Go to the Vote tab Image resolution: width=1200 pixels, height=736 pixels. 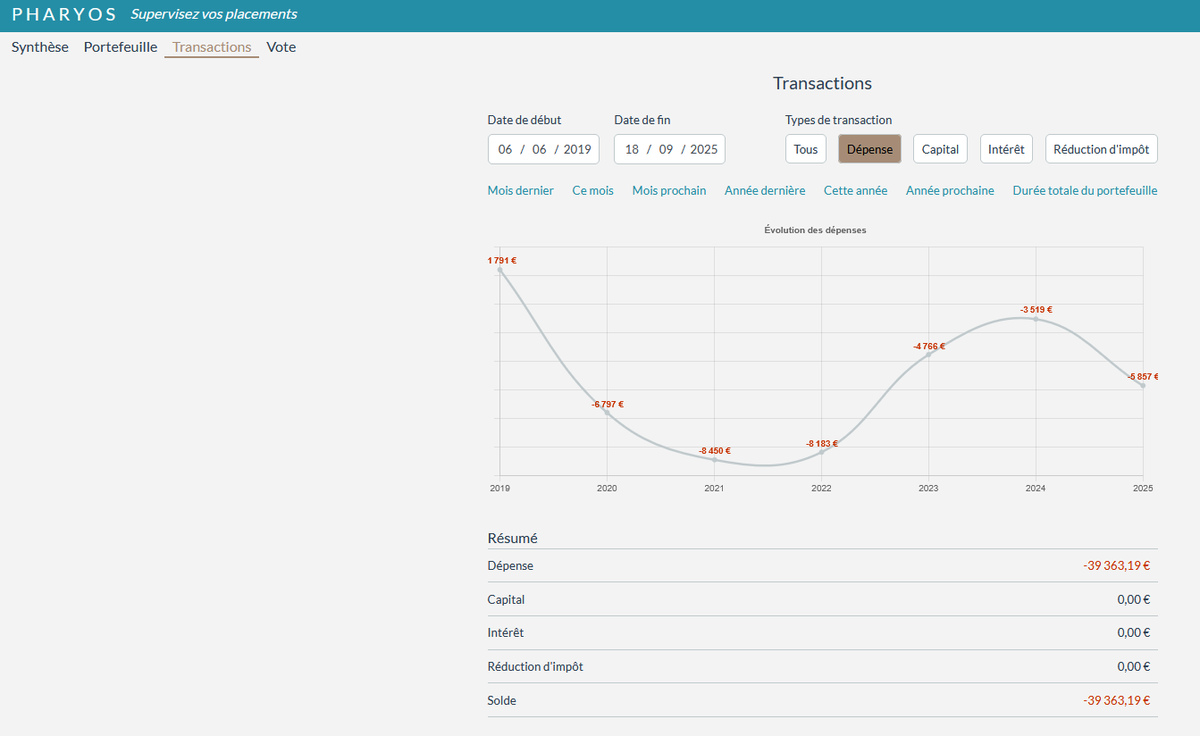click(281, 47)
